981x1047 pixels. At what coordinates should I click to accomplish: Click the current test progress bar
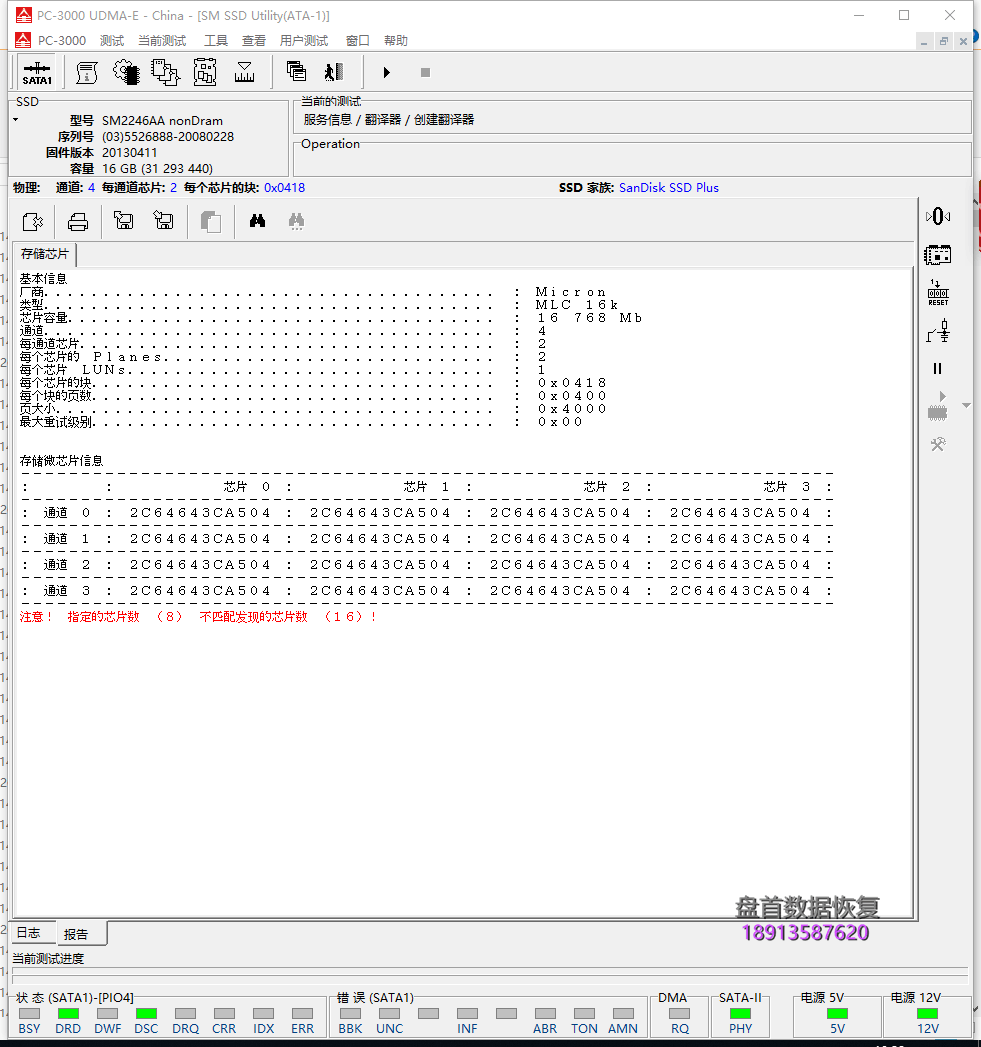[490, 975]
